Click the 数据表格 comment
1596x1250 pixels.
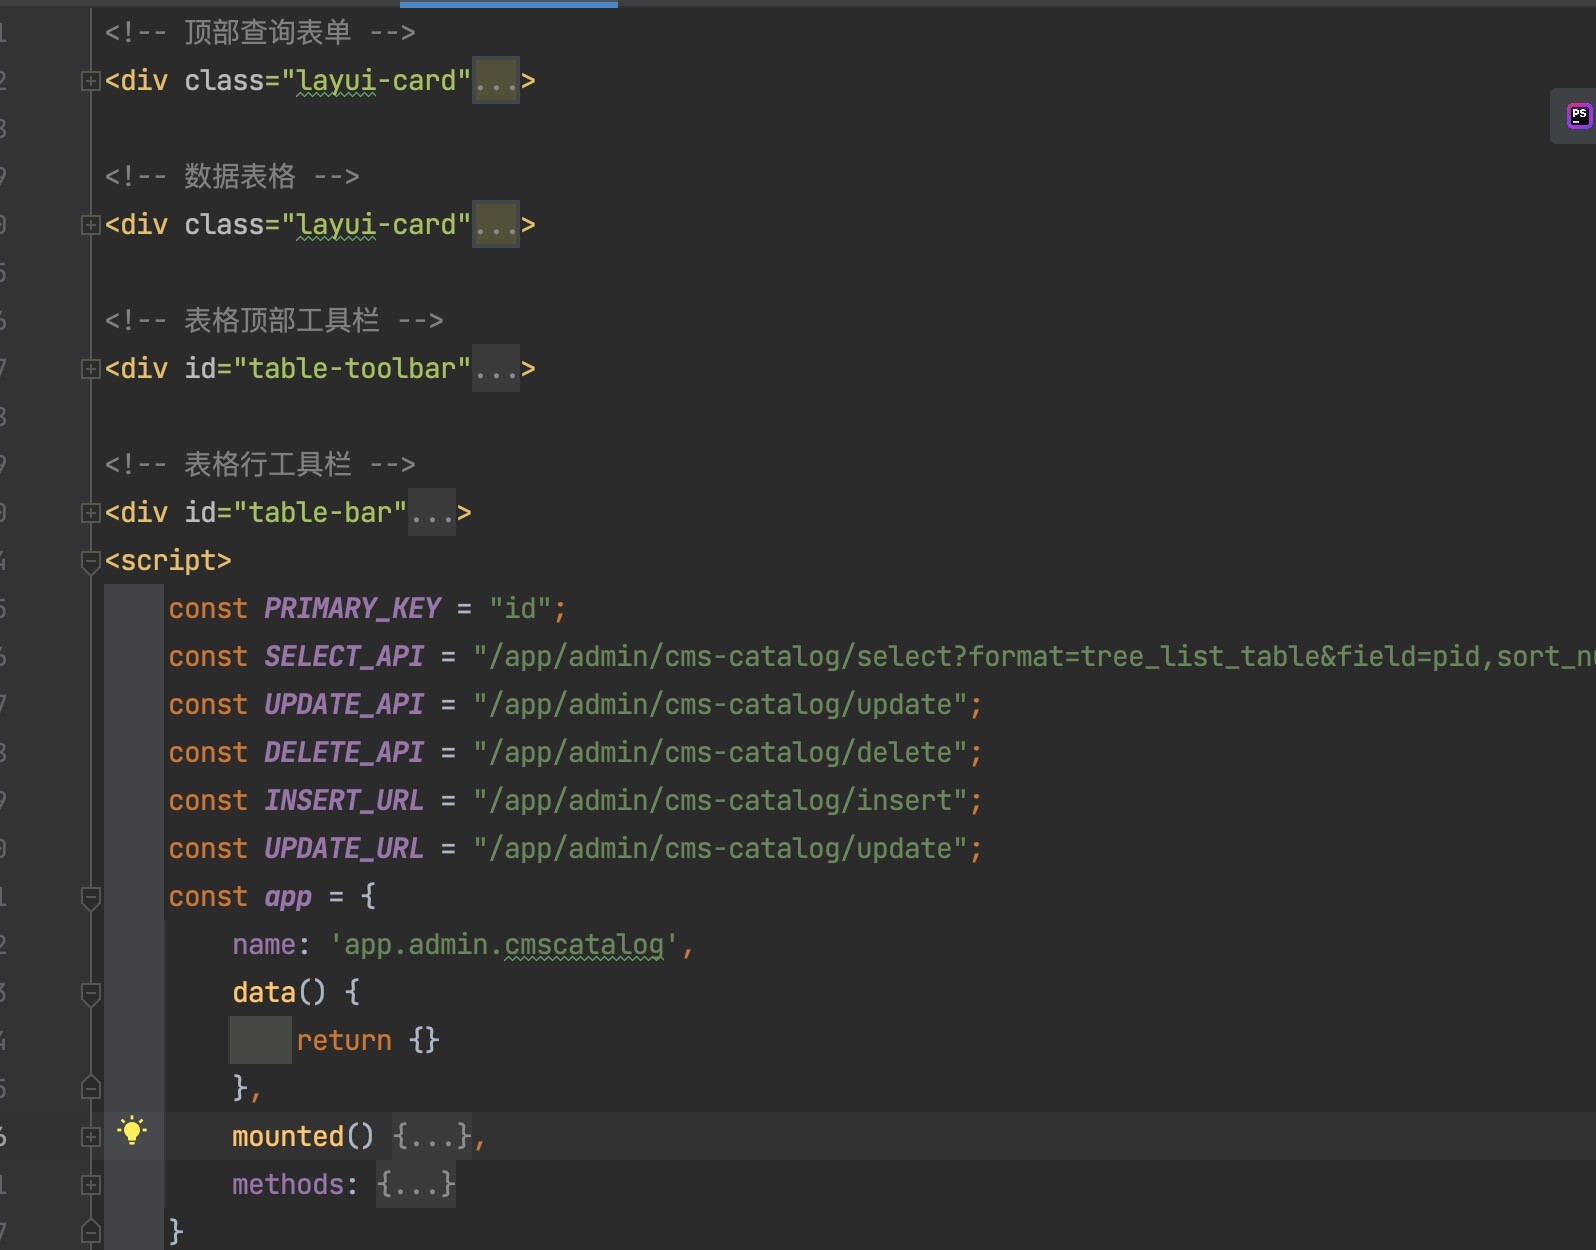(232, 176)
